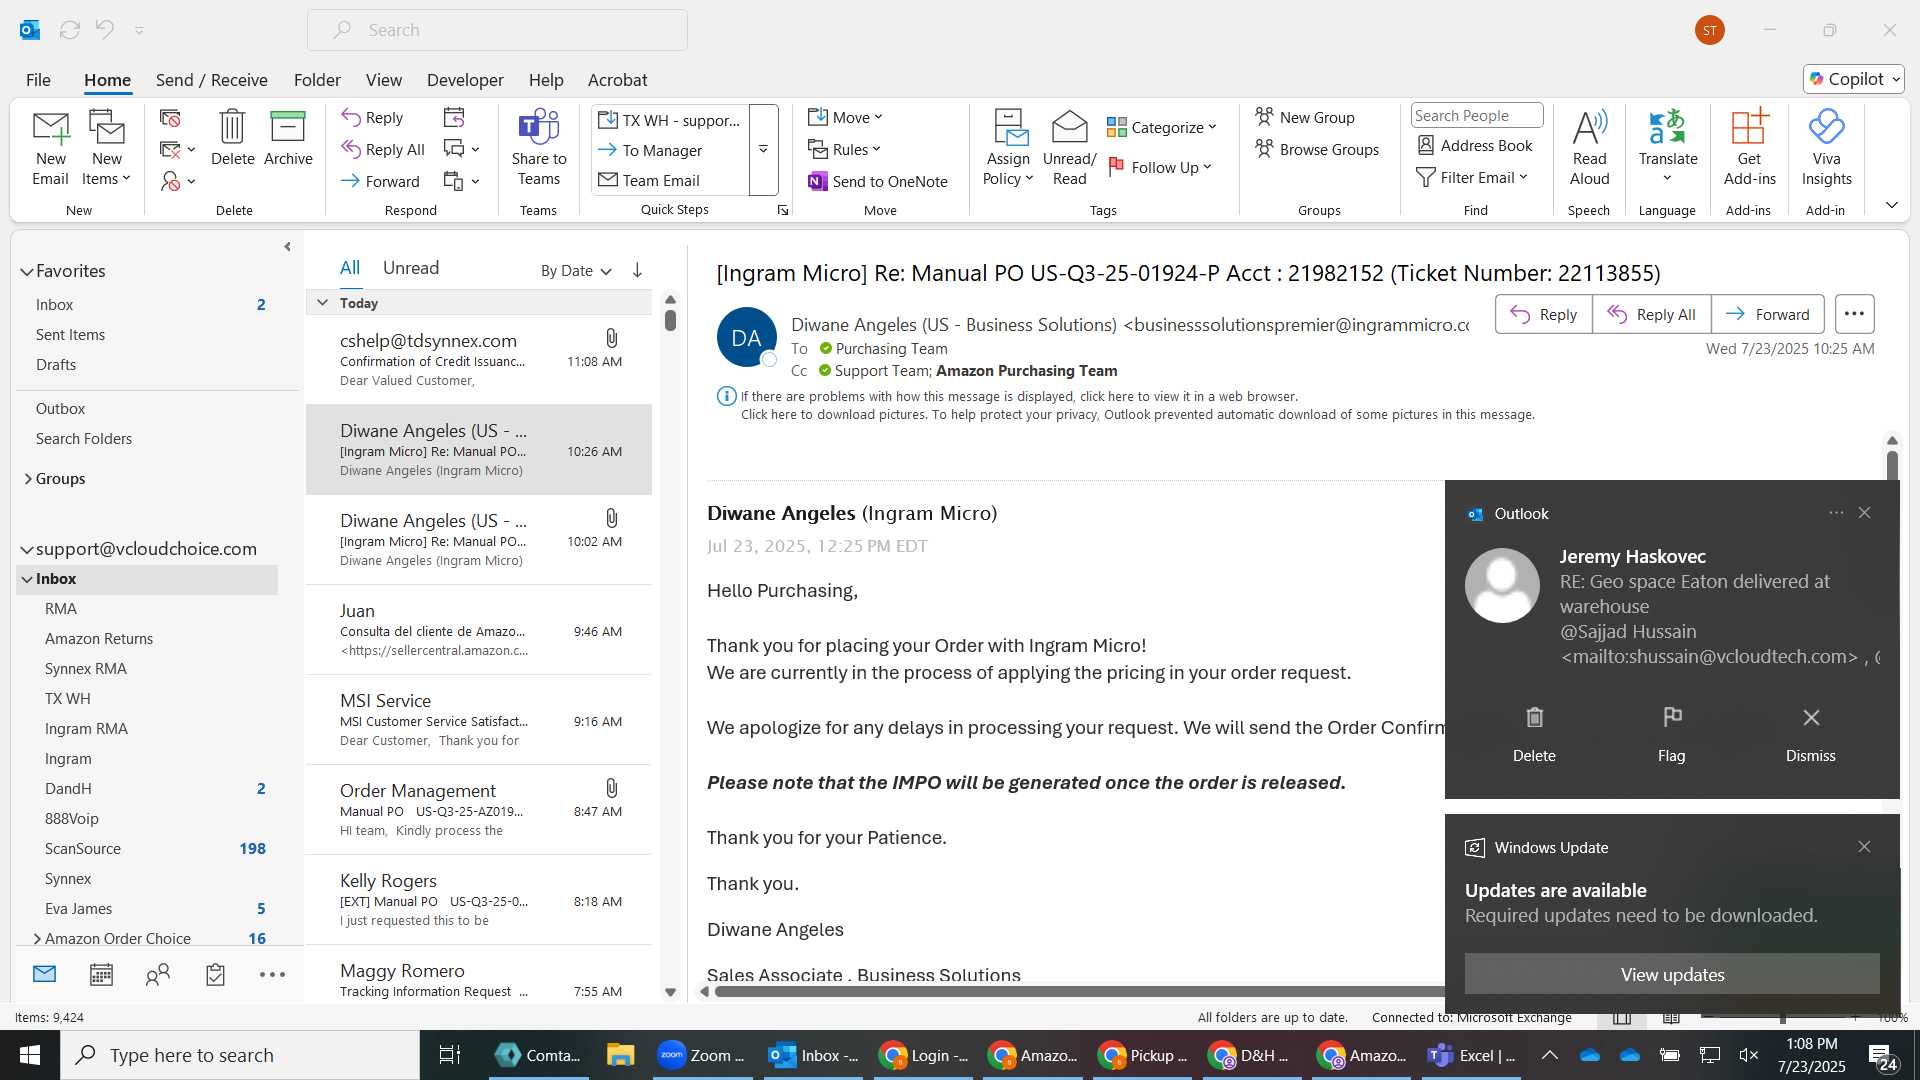
Task: Click Browse Groups
Action: (x=1317, y=149)
